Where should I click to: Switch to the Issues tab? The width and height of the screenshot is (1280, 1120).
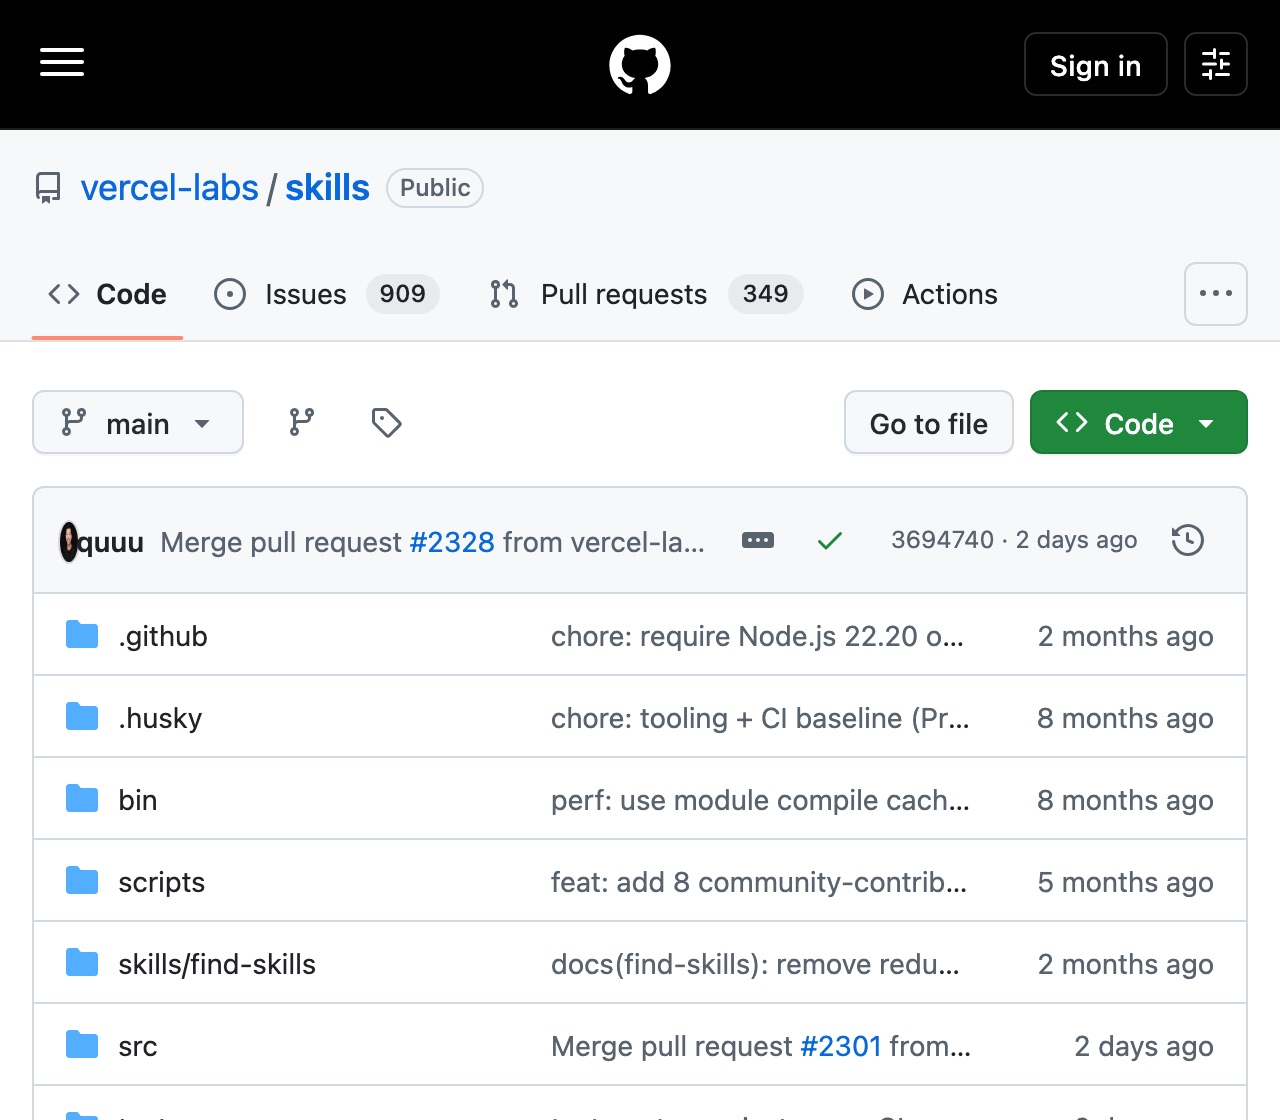[x=327, y=294]
